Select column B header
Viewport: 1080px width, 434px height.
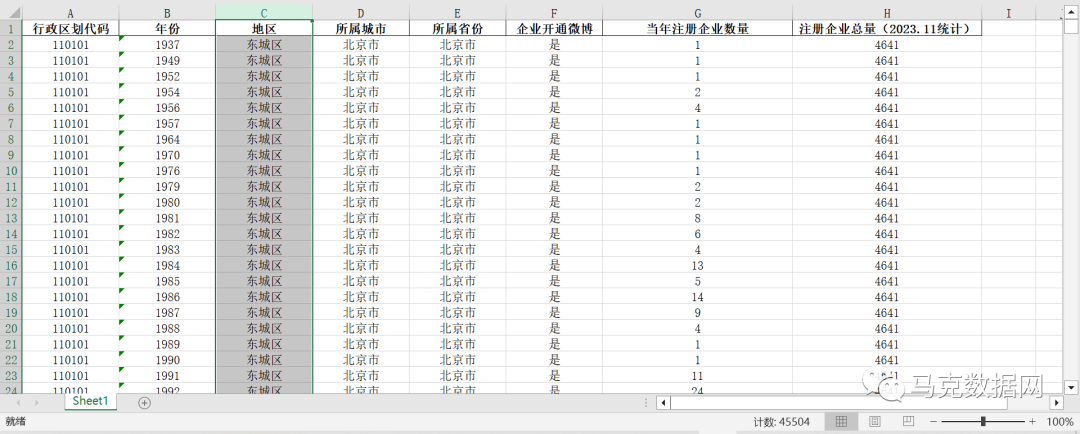coord(167,13)
